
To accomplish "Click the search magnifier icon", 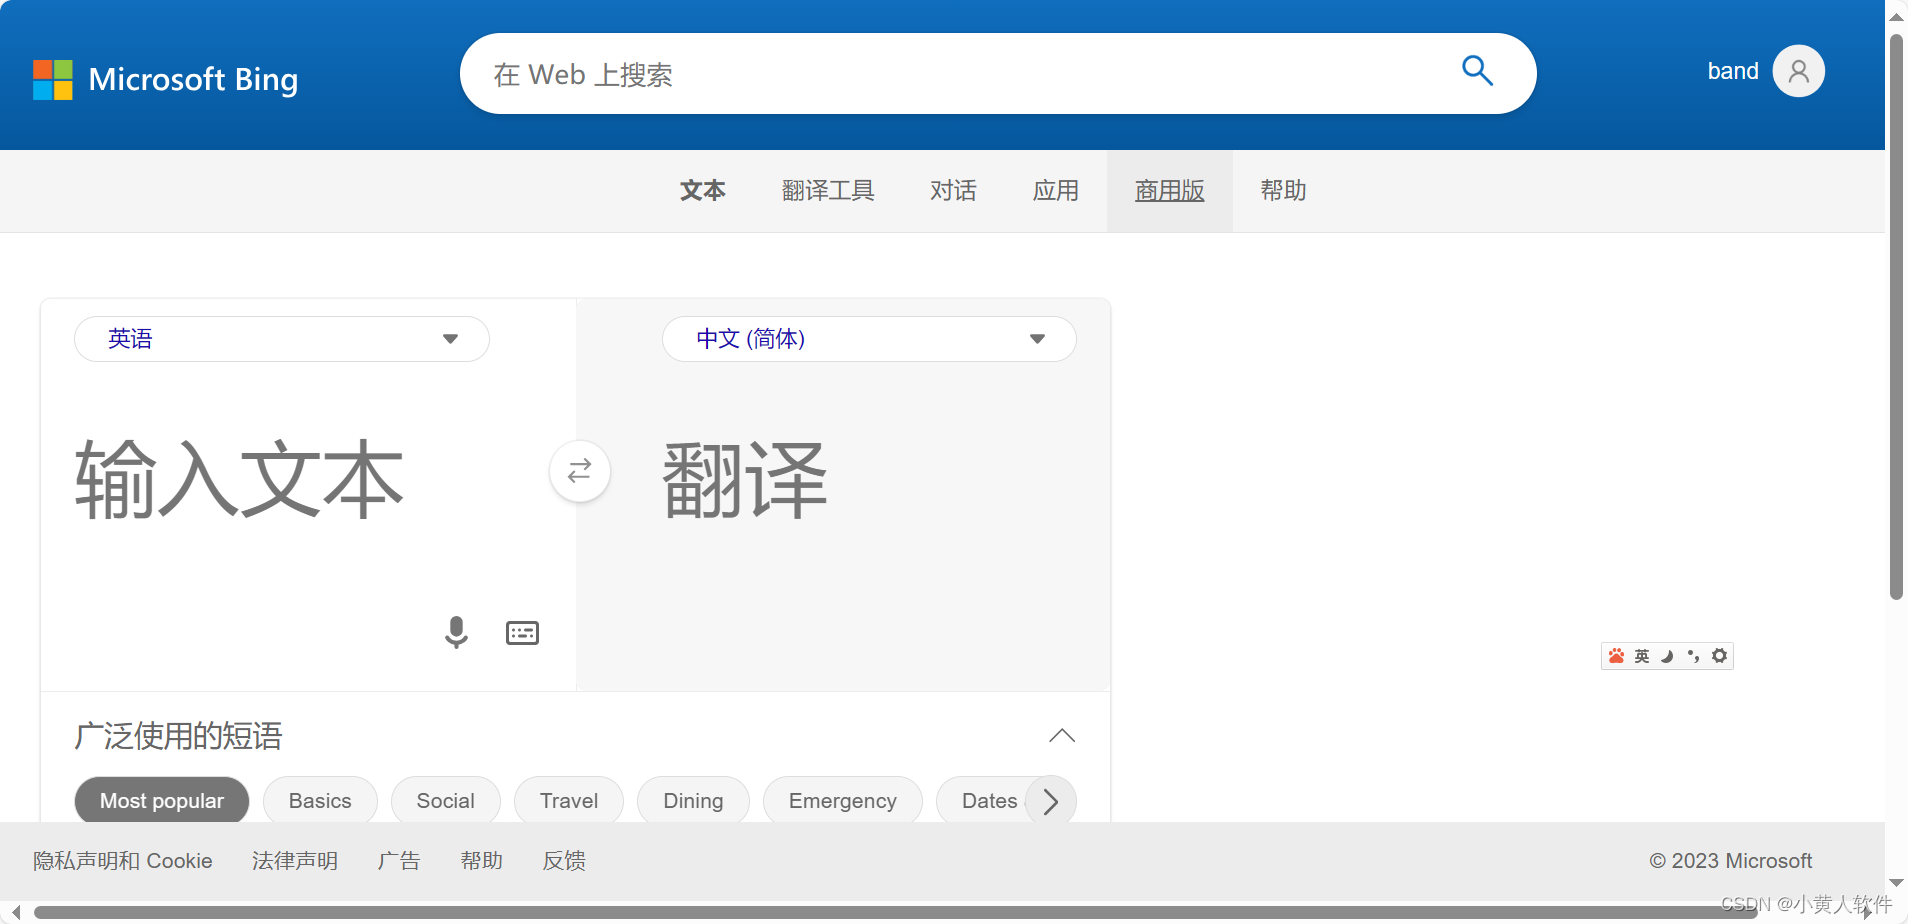I will pos(1477,71).
